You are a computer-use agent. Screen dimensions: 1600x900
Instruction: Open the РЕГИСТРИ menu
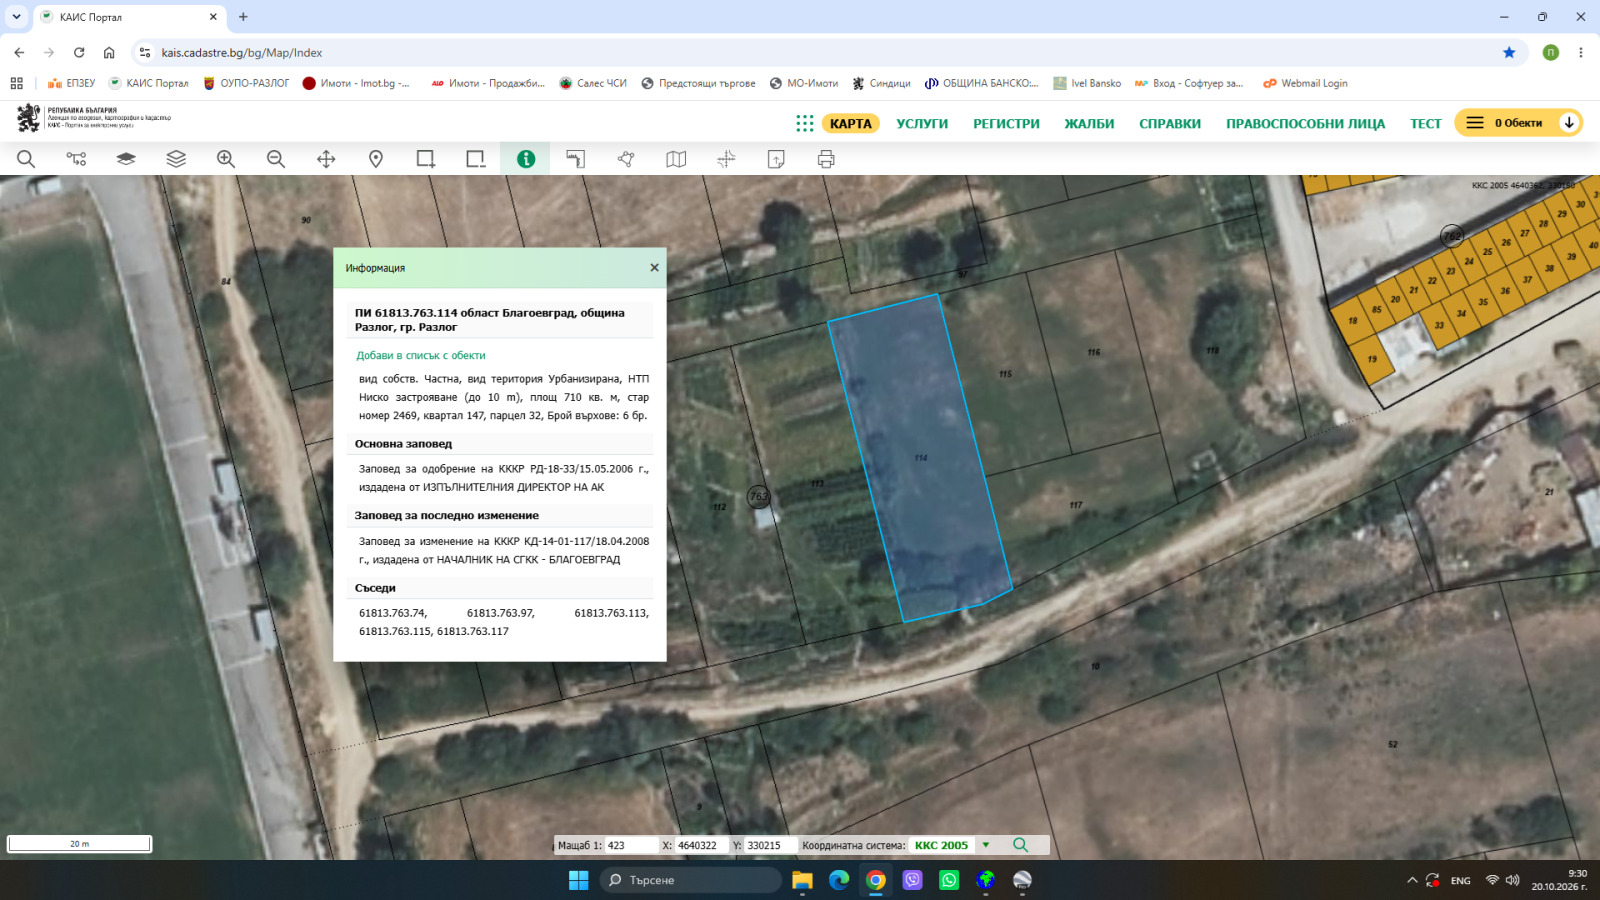[x=1006, y=124]
